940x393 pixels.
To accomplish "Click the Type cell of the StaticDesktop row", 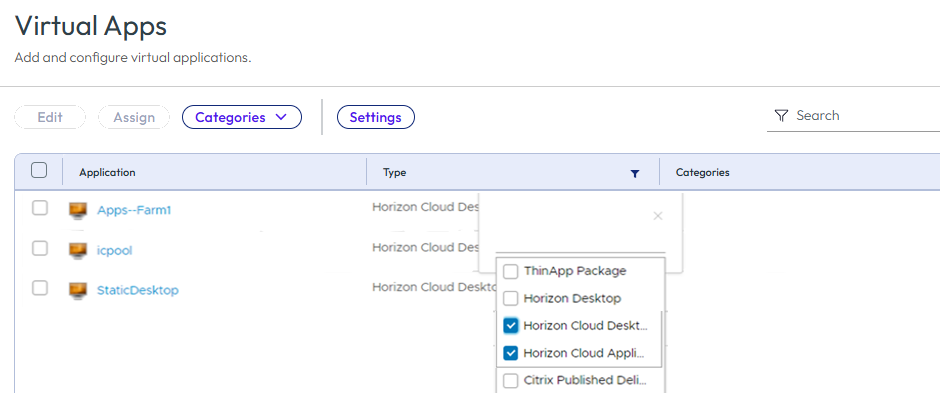I will click(x=434, y=287).
